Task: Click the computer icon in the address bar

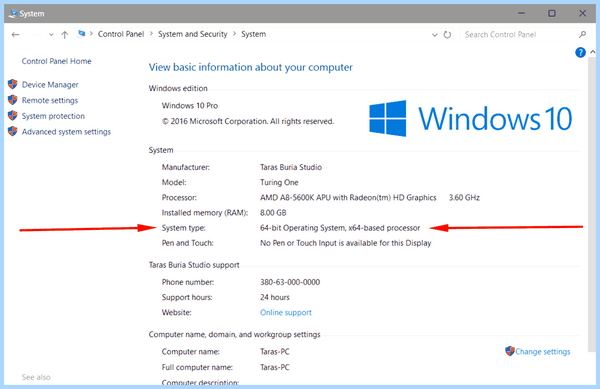Action: (81, 34)
